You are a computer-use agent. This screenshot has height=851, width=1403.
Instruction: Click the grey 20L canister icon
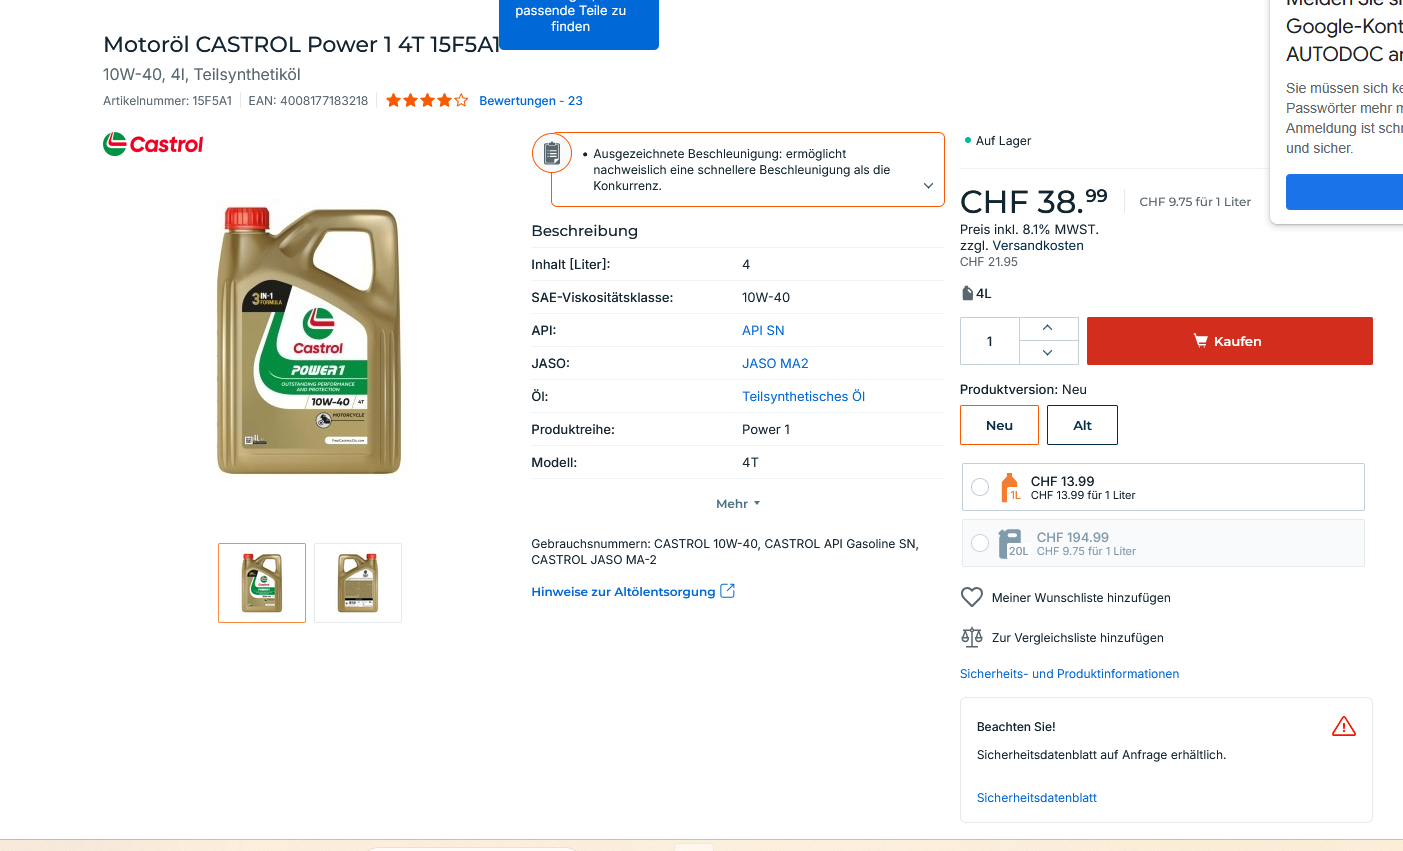coord(1011,543)
